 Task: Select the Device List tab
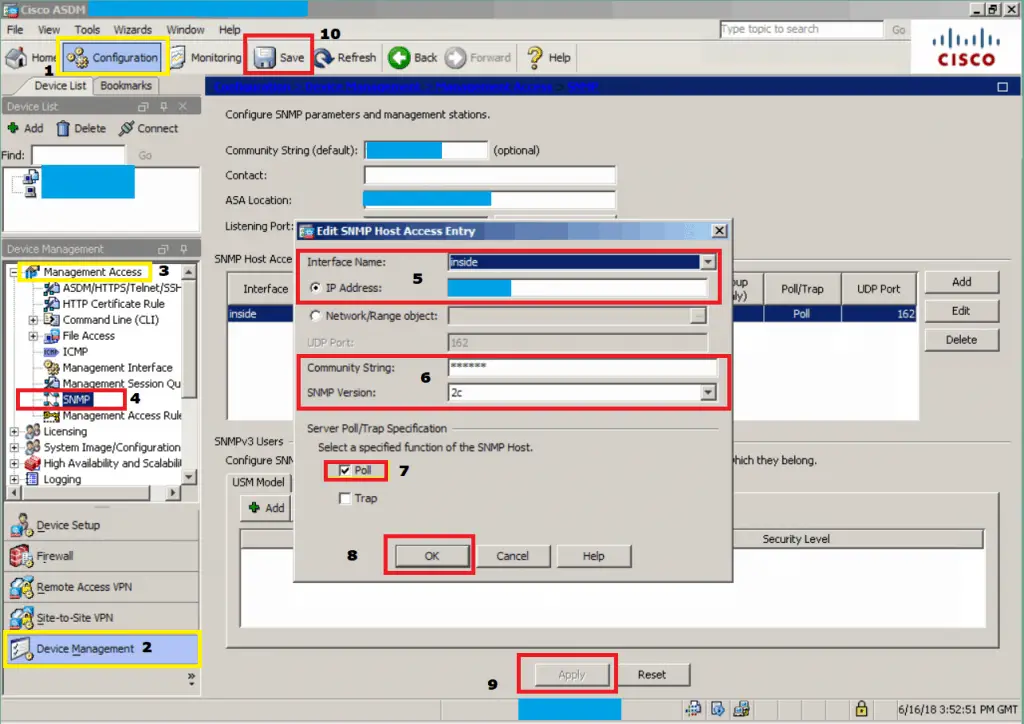(x=59, y=86)
